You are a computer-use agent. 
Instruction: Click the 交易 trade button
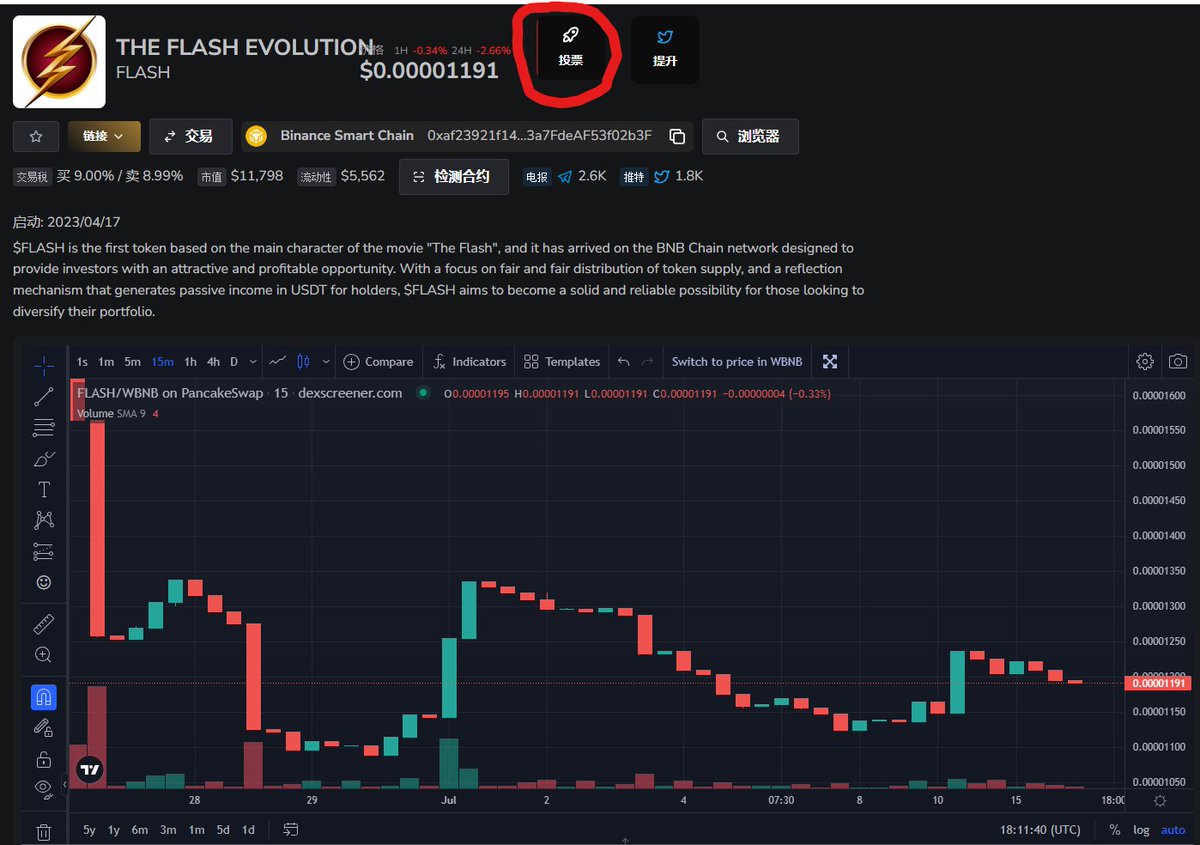point(191,137)
